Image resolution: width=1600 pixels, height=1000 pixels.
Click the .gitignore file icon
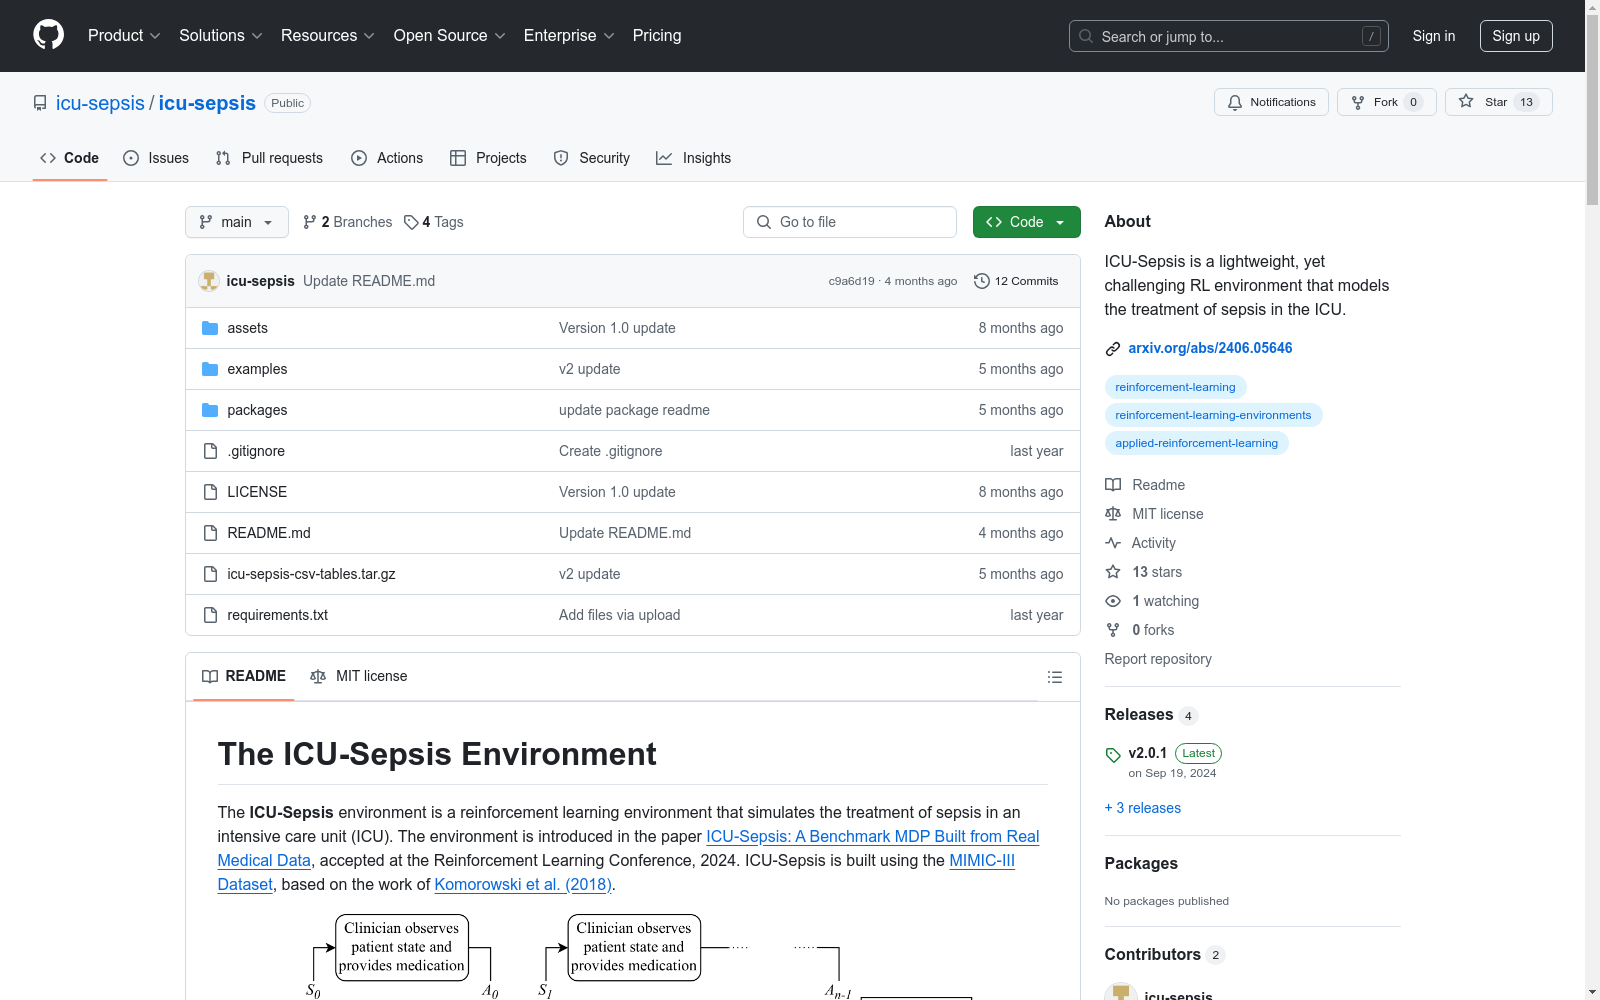tap(210, 451)
